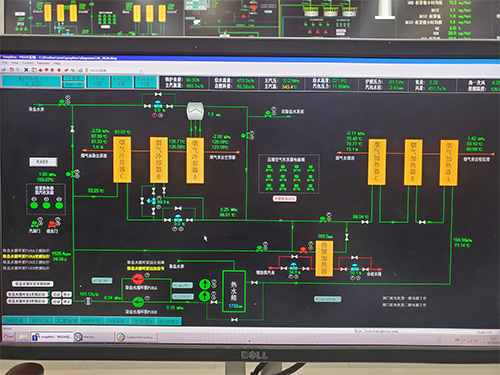Select the flue gas cooler C block
500x375 pixels.
tap(122, 160)
